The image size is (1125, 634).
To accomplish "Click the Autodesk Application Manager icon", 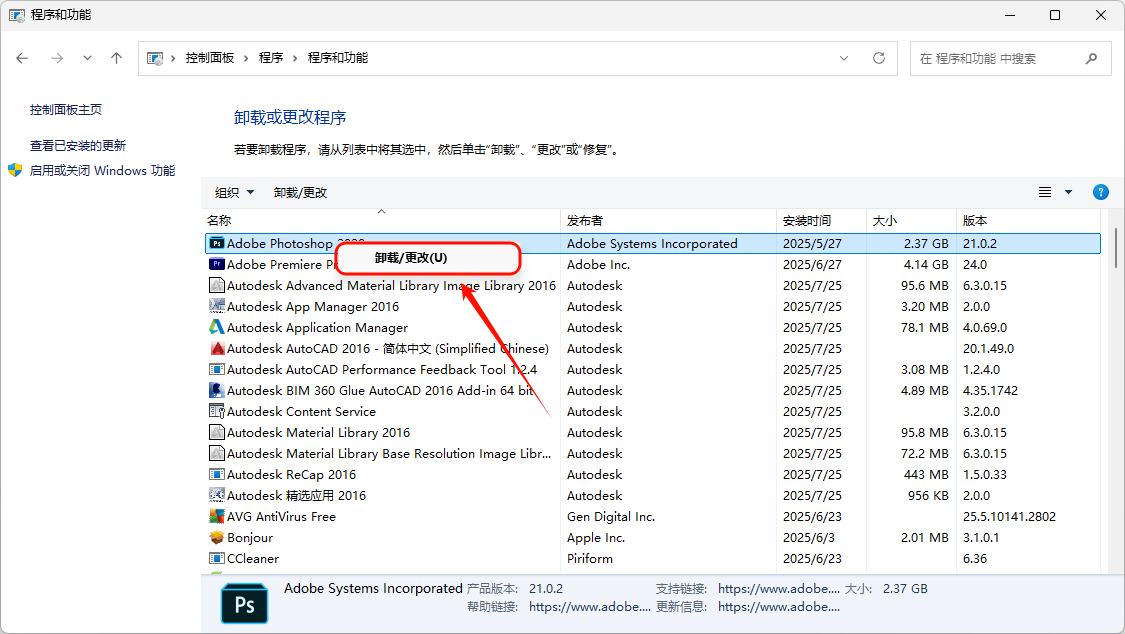I will tap(217, 327).
